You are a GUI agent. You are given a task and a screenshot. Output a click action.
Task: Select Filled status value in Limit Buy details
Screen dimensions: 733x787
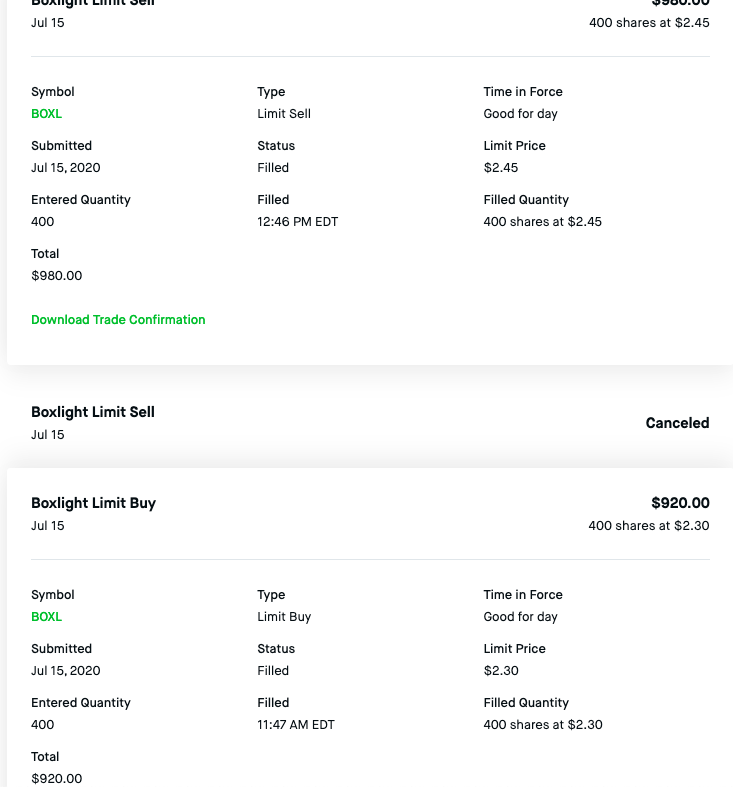click(273, 671)
